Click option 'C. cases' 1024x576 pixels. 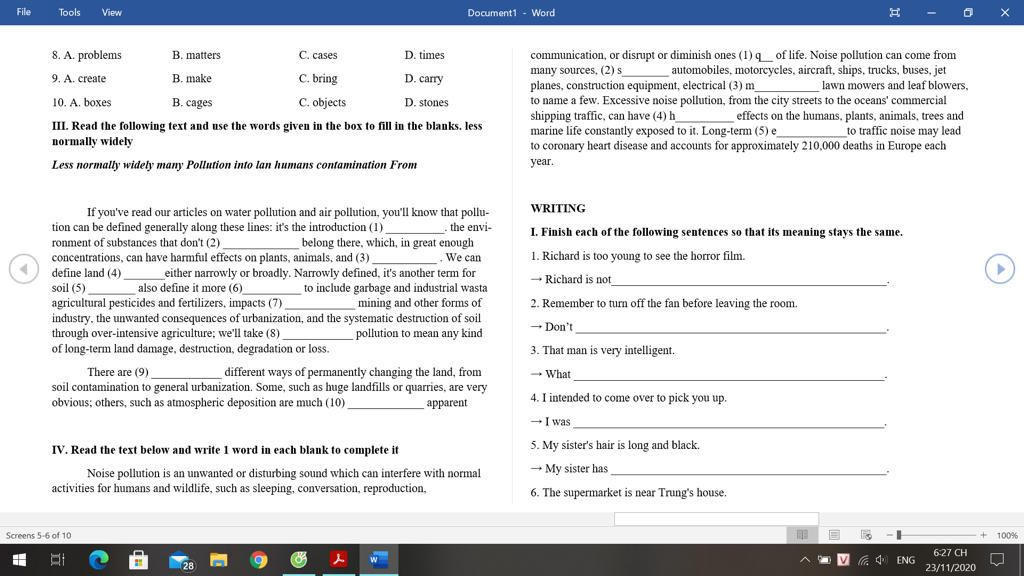(x=318, y=55)
